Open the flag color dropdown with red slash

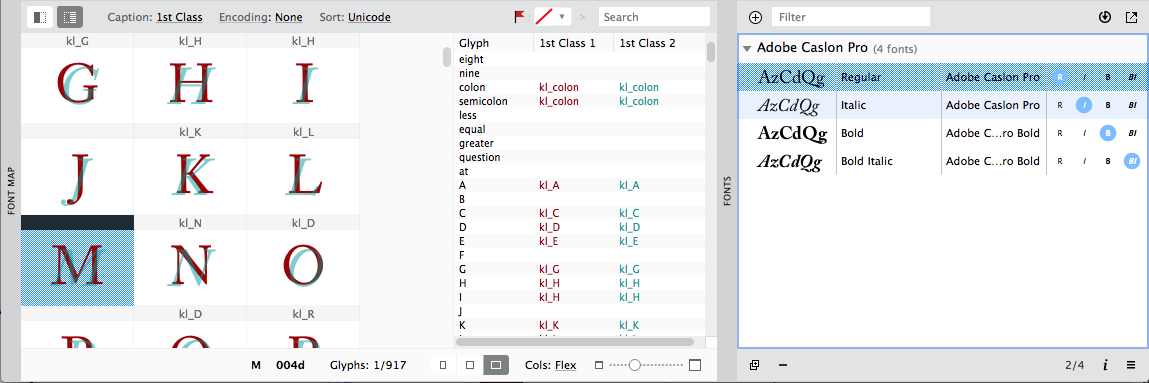(x=552, y=16)
